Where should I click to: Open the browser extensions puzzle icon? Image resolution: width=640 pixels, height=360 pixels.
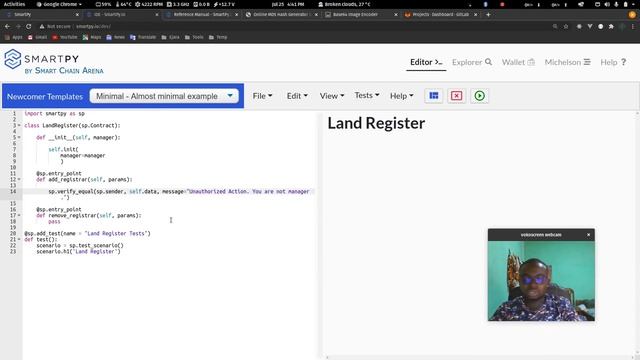coord(611,26)
